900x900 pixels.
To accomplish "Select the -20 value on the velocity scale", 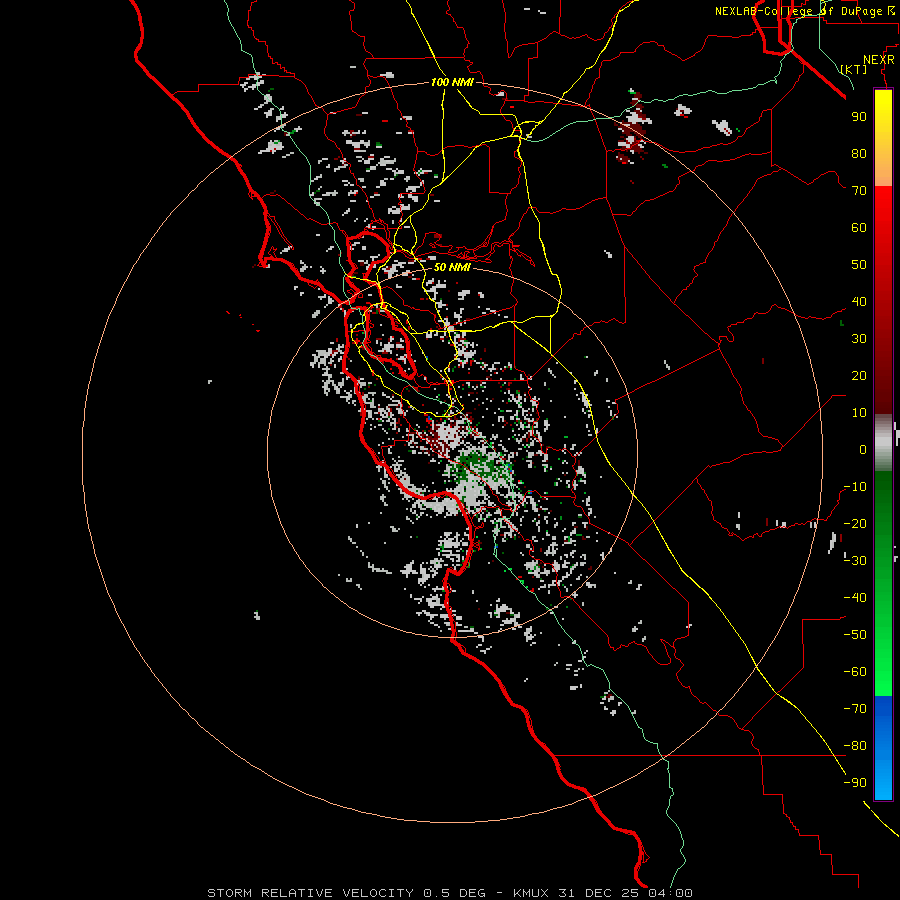I will pyautogui.click(x=855, y=523).
